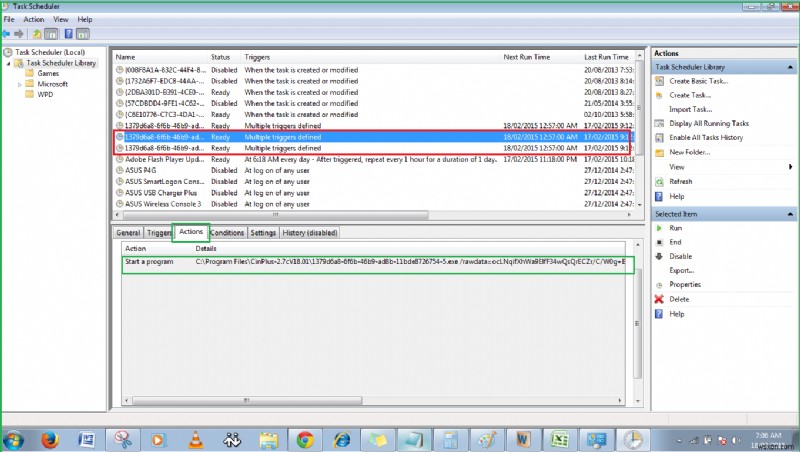Click the Back arrow in the toolbar
Viewport: 800px width, 452px height.
click(6, 34)
